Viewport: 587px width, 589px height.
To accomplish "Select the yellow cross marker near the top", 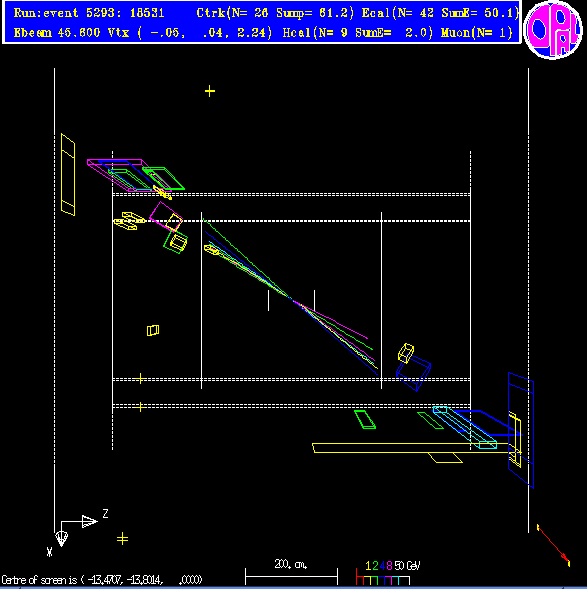I will [210, 91].
